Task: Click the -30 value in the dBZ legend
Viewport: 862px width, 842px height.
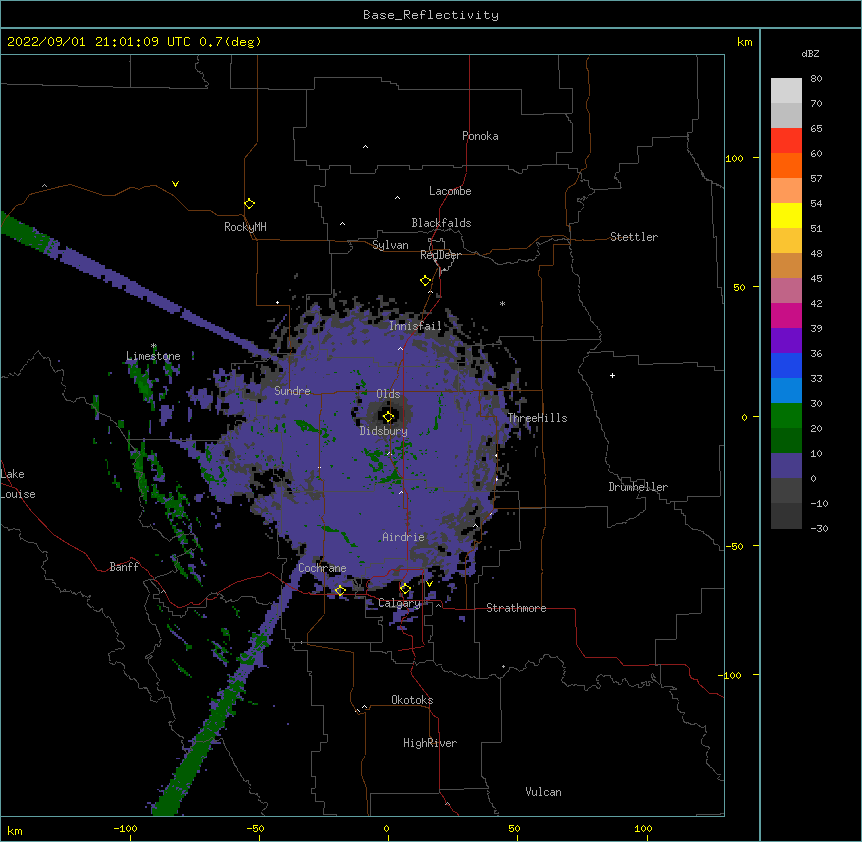Action: tap(819, 528)
